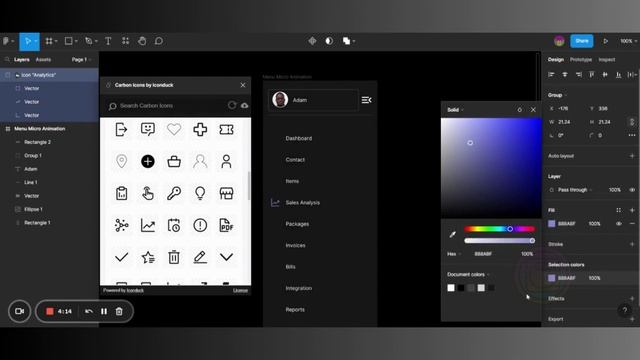Open Figma main menu icon

pyautogui.click(x=6, y=41)
